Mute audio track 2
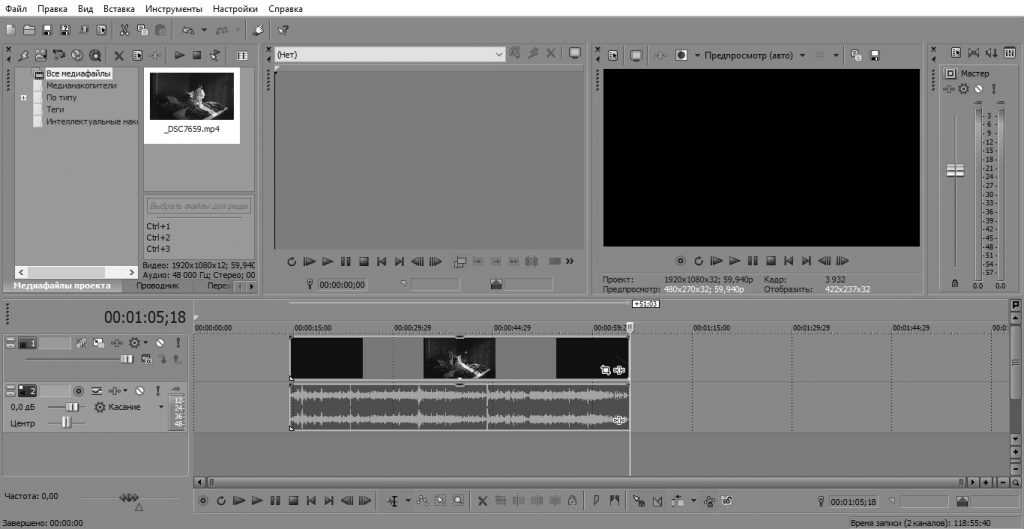 [139, 391]
